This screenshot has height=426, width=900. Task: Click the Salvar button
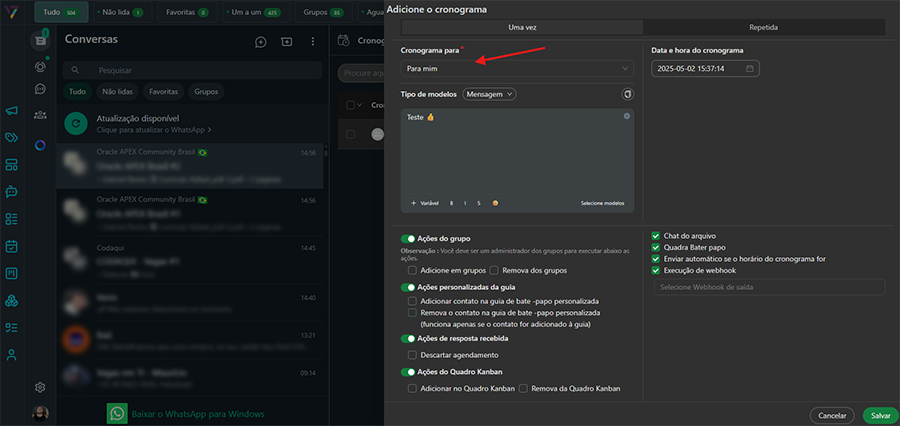(880, 415)
